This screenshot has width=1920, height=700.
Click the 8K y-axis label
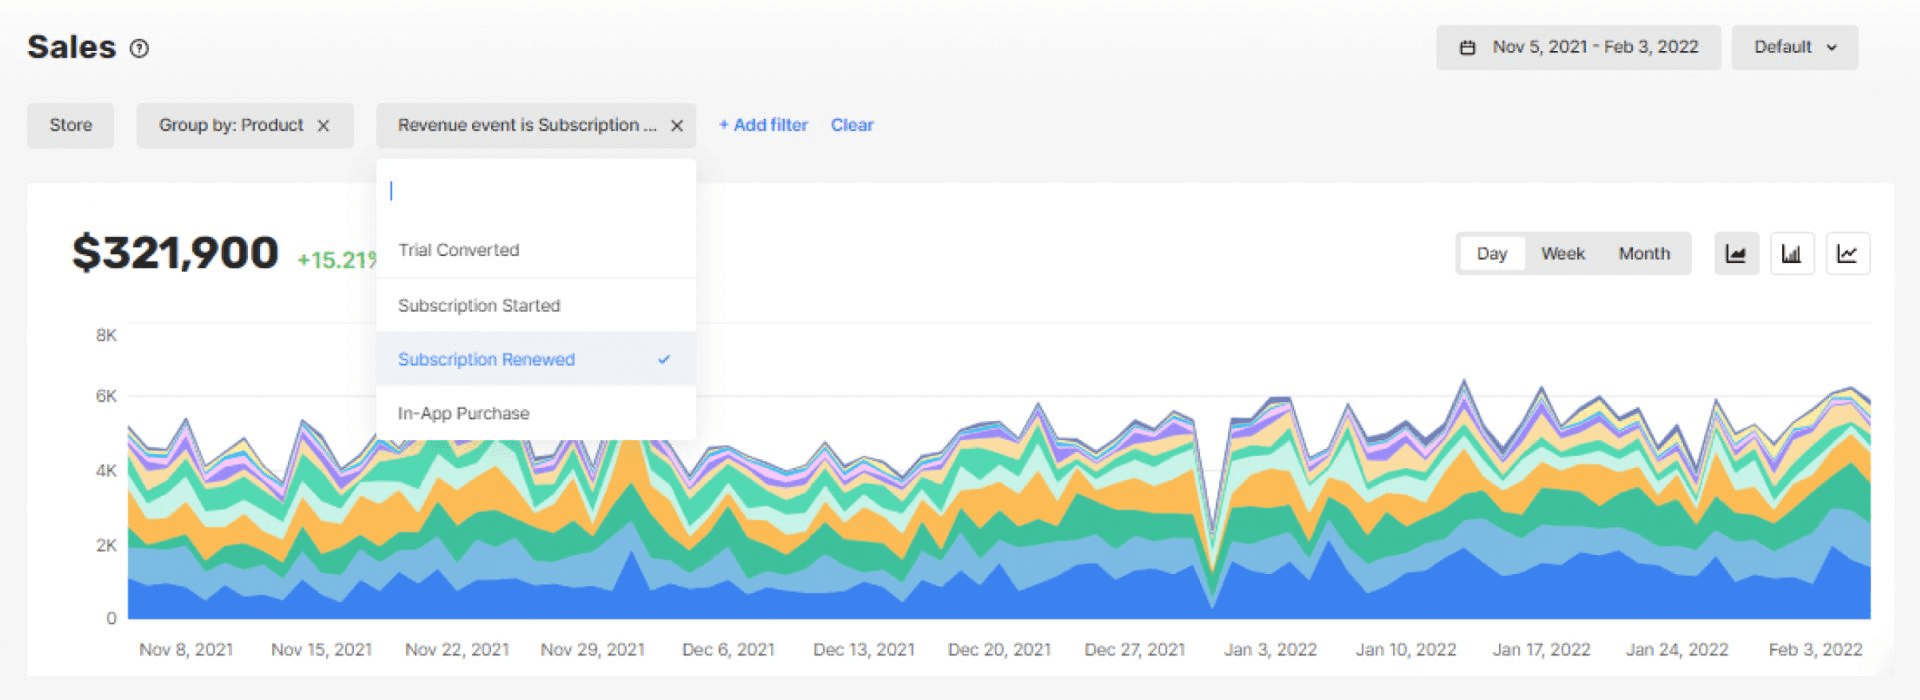tap(106, 335)
